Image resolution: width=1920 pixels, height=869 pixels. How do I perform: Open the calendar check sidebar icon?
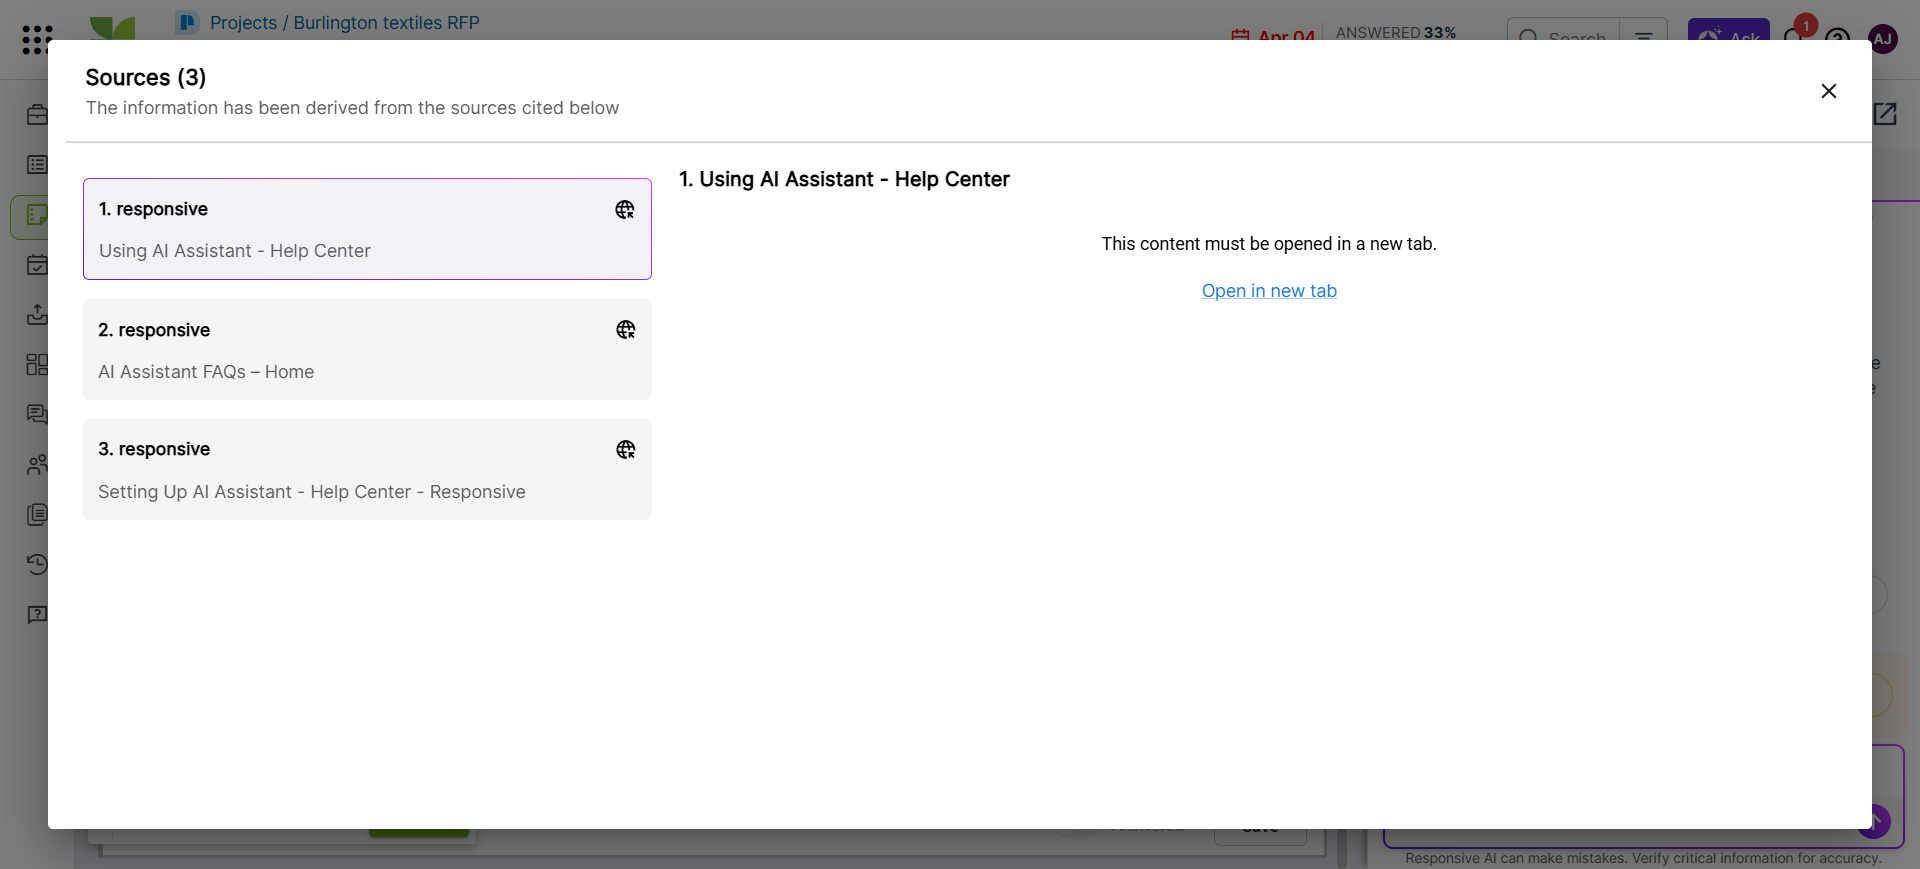(x=37, y=265)
